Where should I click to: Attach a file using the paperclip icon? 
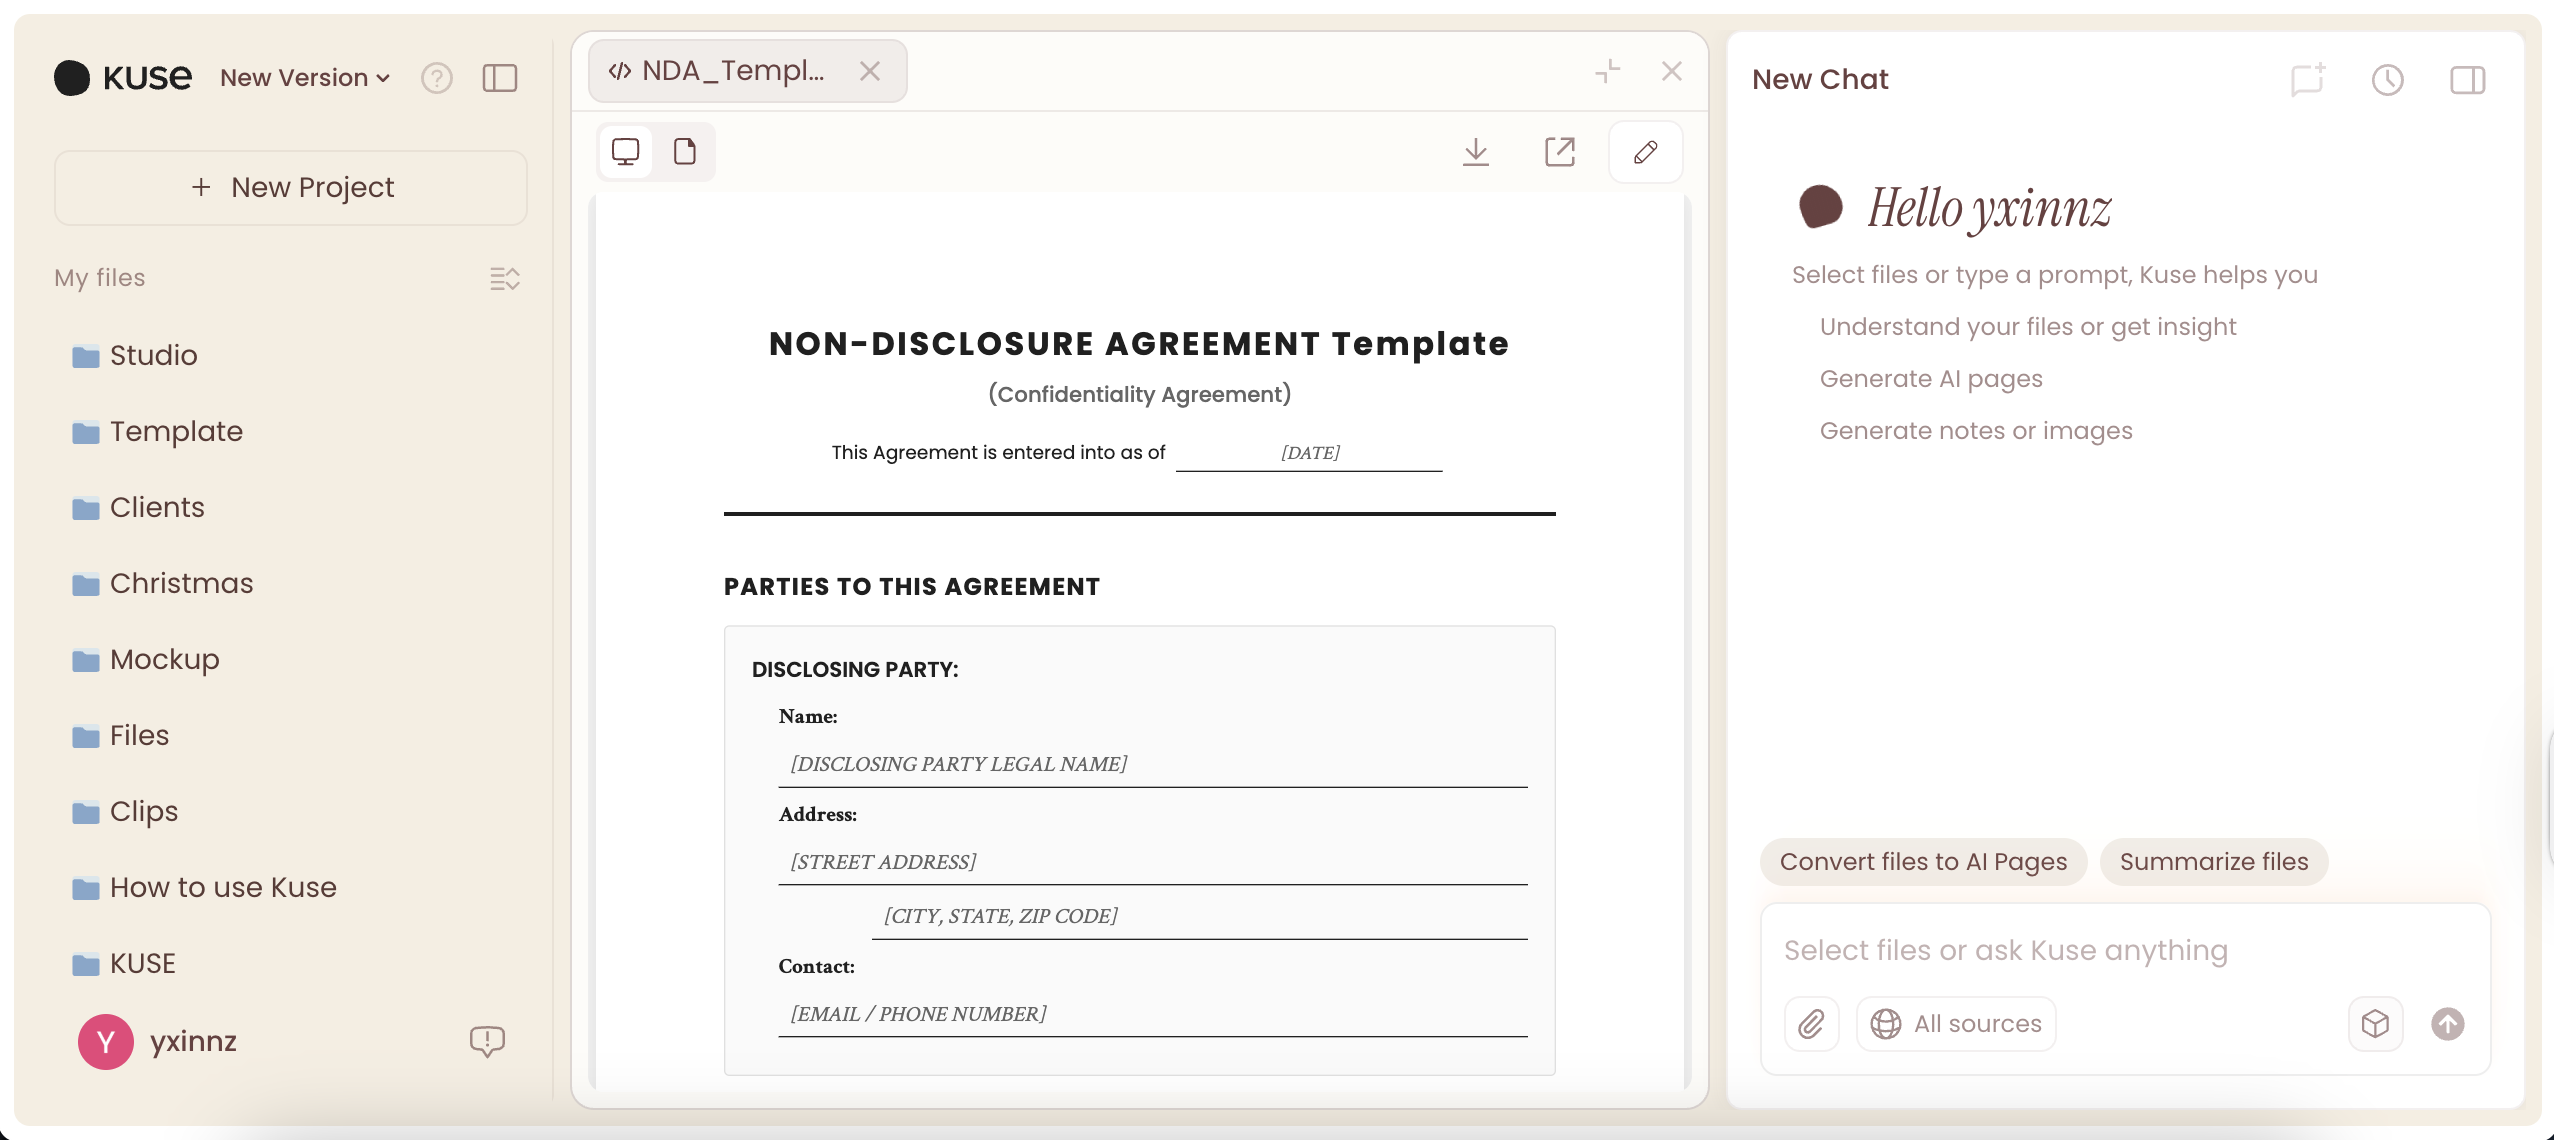[1811, 1023]
